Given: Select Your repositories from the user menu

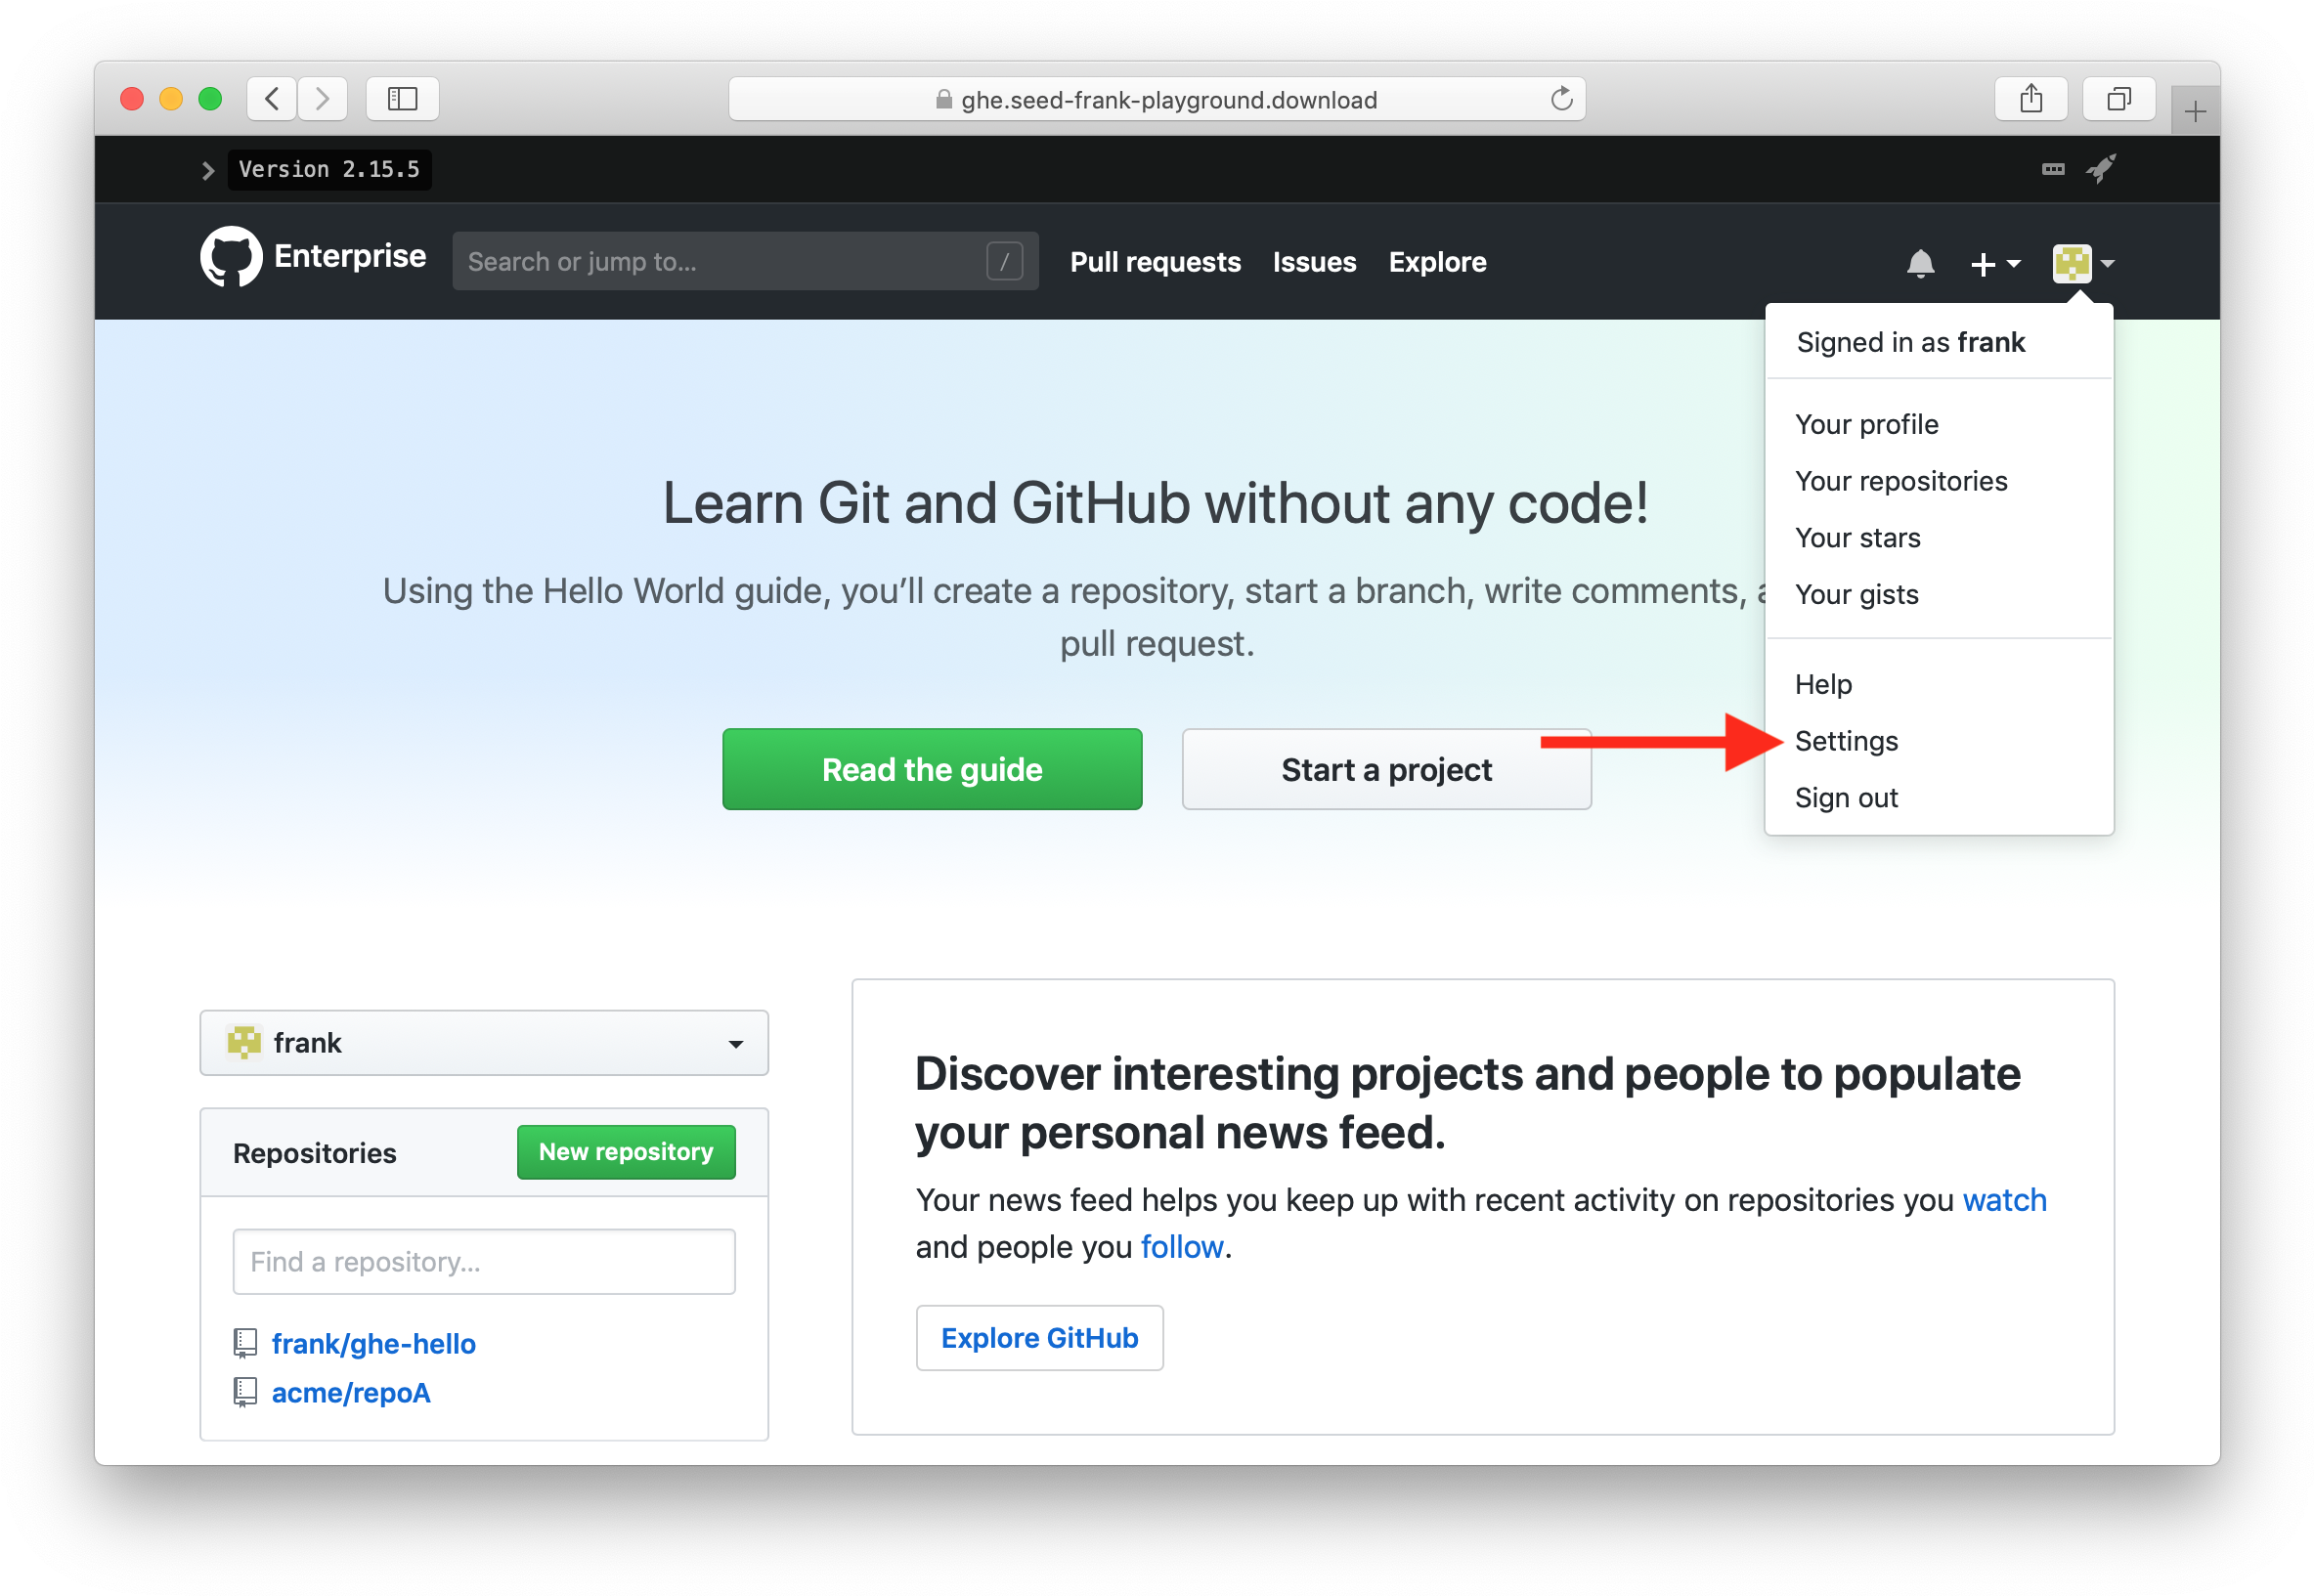Looking at the screenshot, I should click(x=1938, y=481).
